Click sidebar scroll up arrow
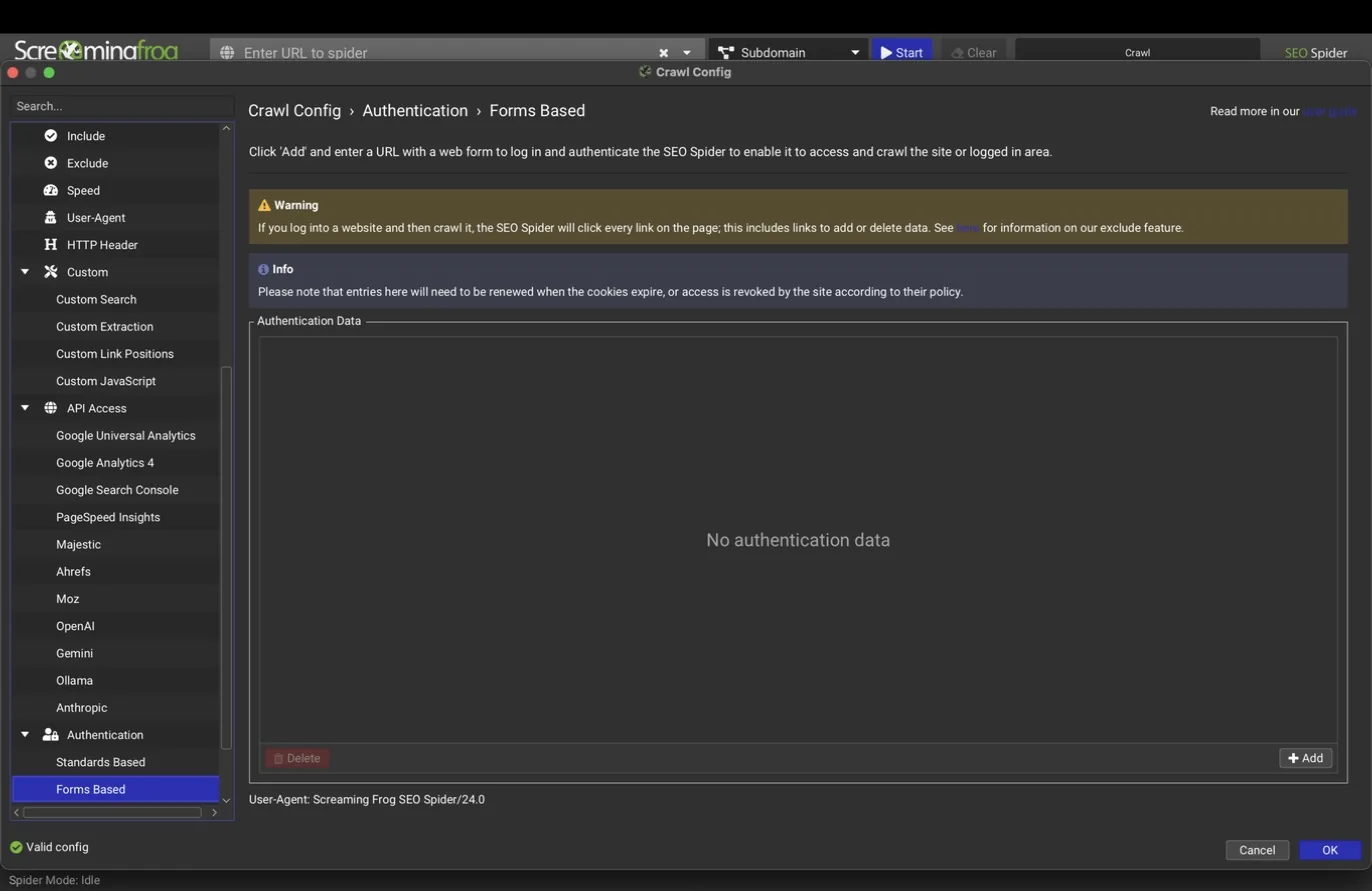Viewport: 1372px width, 891px height. pos(226,128)
